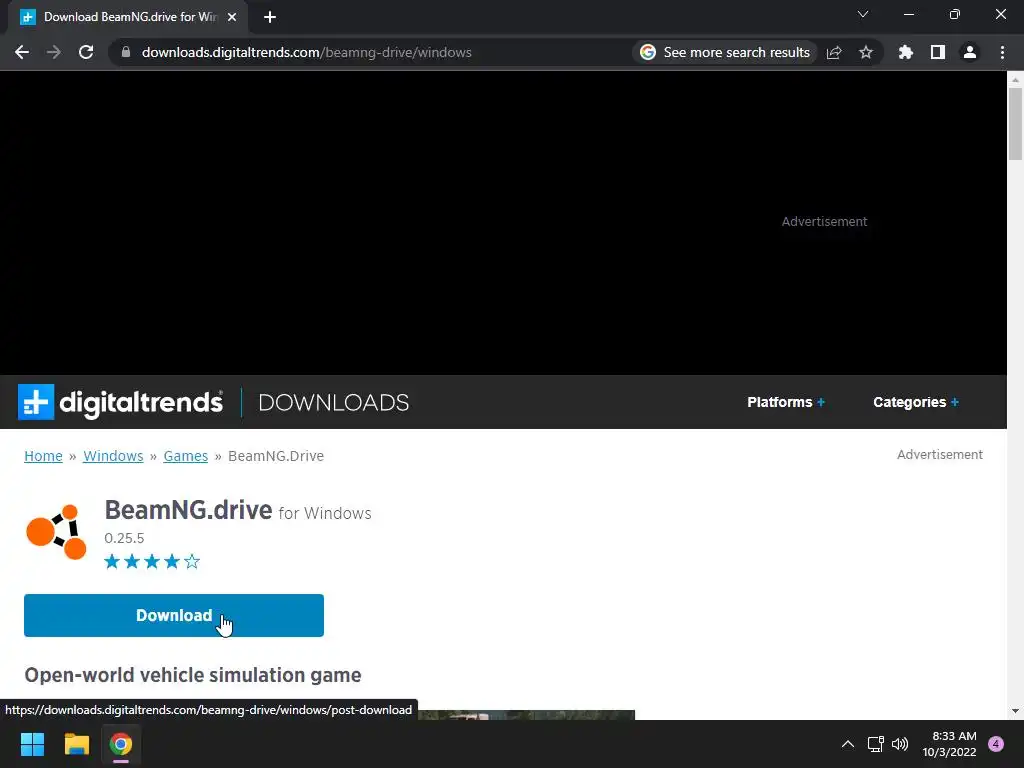
Task: Click the Google See more search results chip
Action: pos(725,52)
